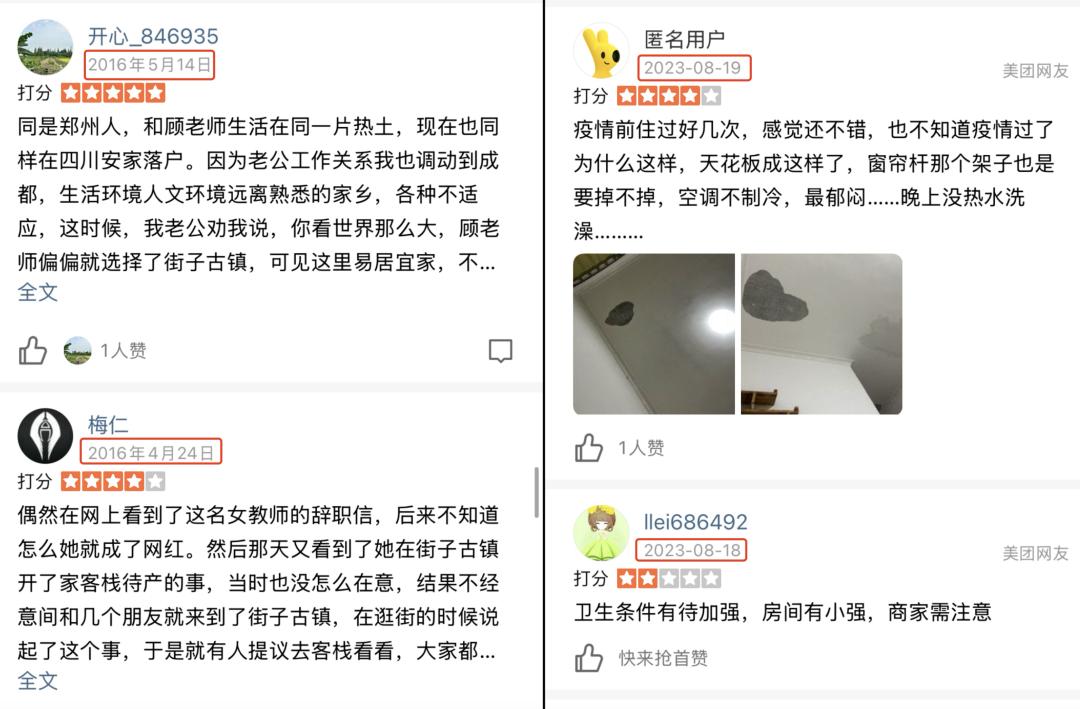Click 快来抢首赞 text under llei686492's review

click(x=663, y=658)
